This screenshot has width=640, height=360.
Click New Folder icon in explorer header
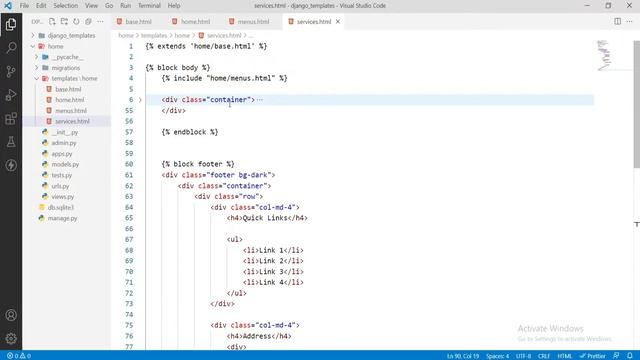point(64,22)
